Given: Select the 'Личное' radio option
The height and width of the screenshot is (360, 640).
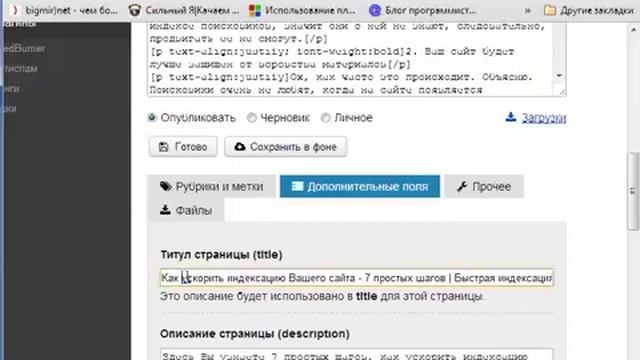Looking at the screenshot, I should click(x=325, y=118).
